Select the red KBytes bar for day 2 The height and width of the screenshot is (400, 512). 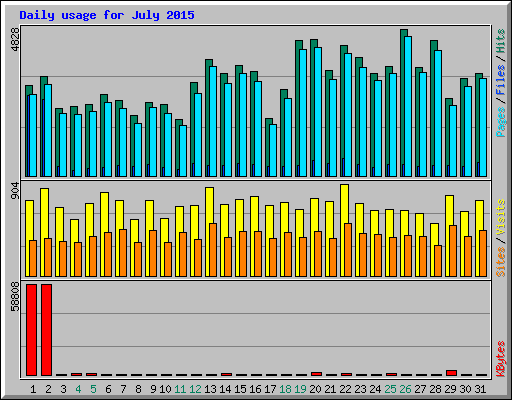point(46,330)
